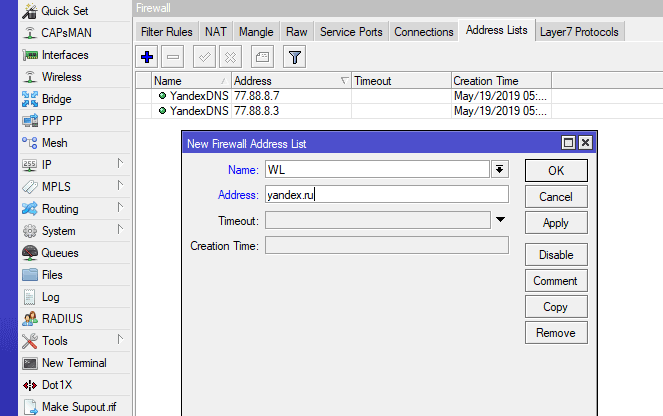Add a new entry with the blue plus
This screenshot has height=416, width=663.
point(147,57)
